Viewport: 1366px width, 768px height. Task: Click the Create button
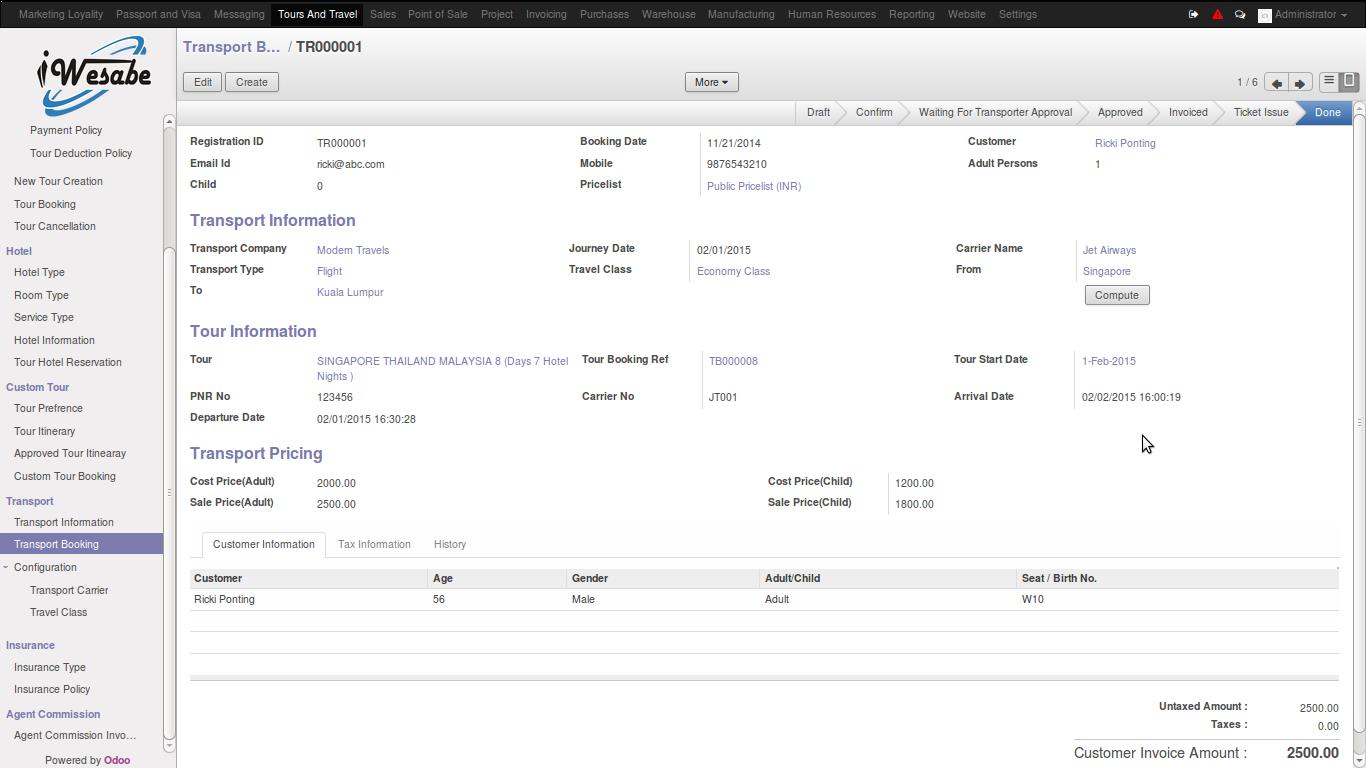pyautogui.click(x=252, y=82)
